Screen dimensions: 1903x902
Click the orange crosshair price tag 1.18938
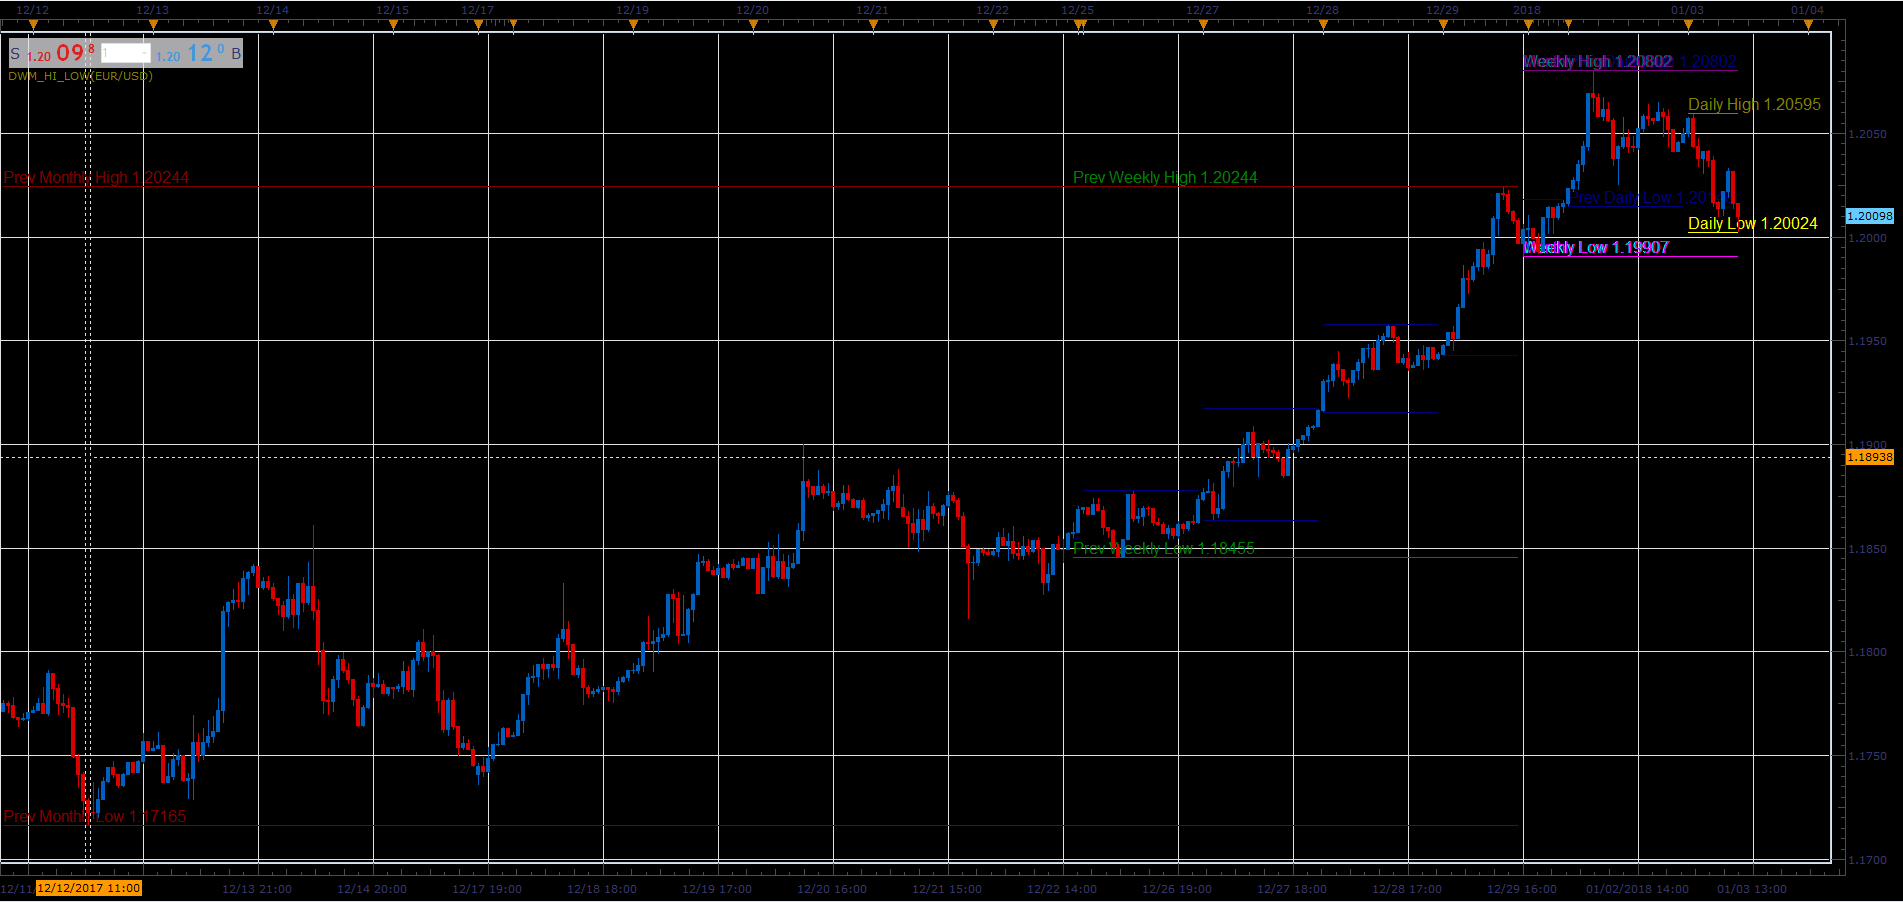(1869, 457)
